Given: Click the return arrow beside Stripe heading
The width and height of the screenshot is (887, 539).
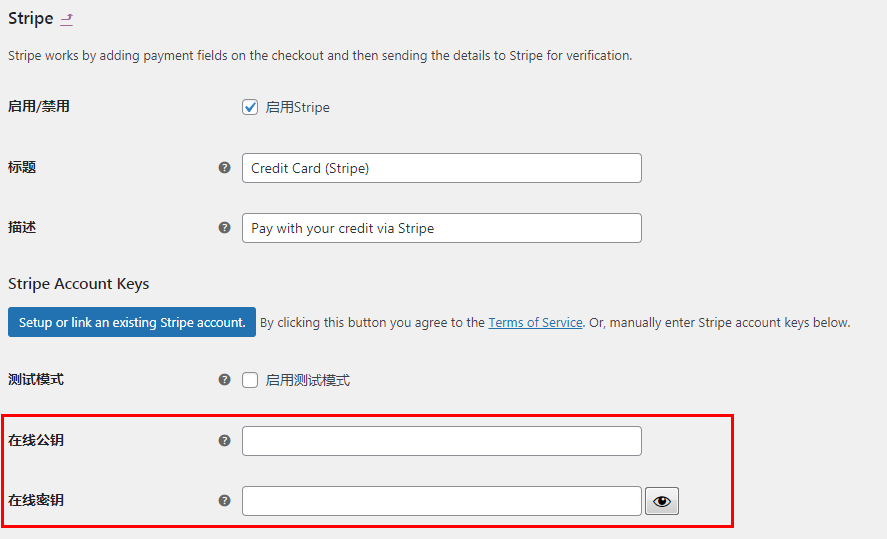Looking at the screenshot, I should point(67,19).
